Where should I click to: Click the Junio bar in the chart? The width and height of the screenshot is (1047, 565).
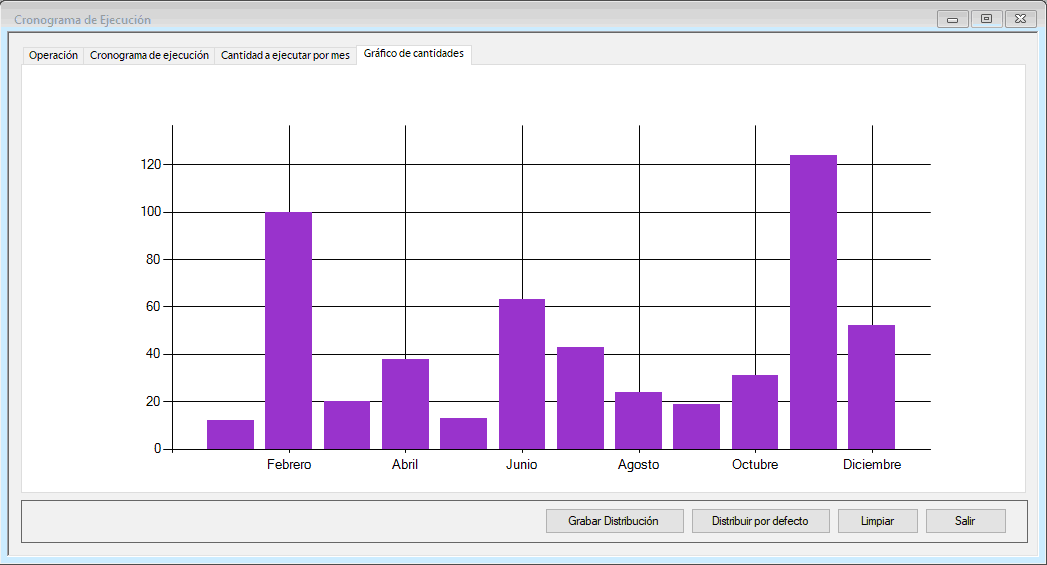(522, 374)
